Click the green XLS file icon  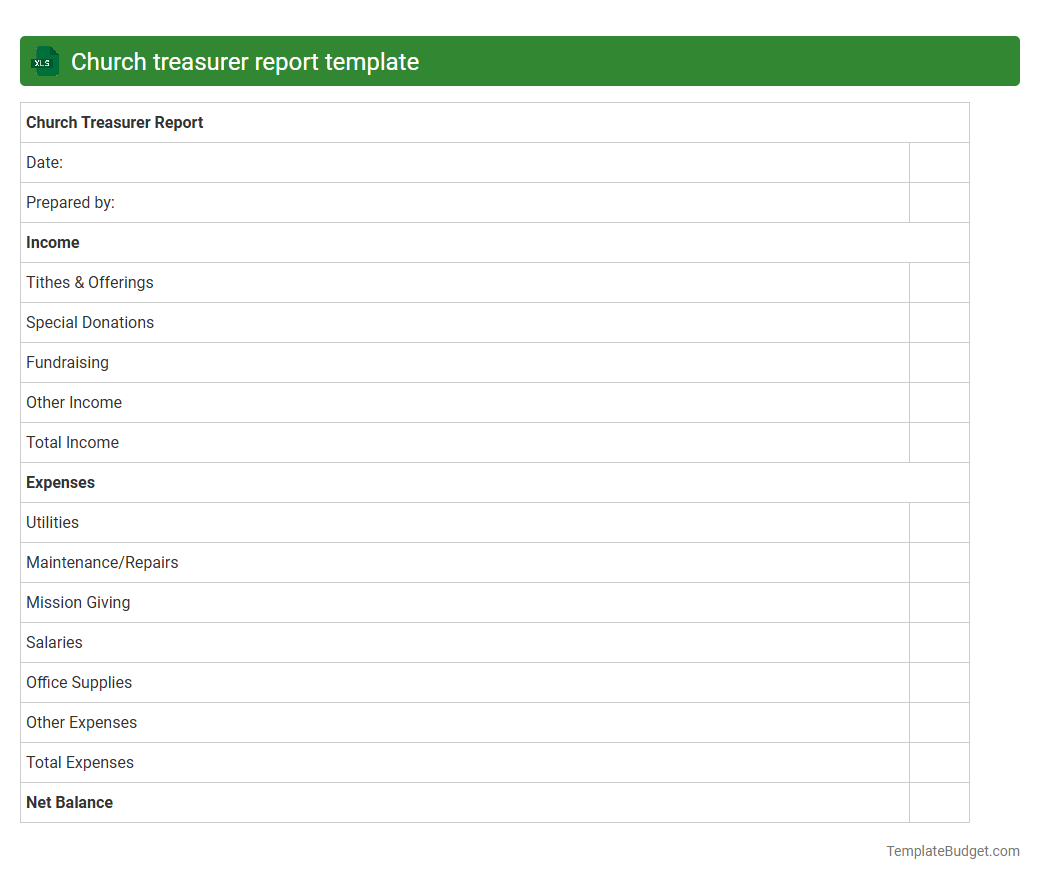click(x=44, y=61)
